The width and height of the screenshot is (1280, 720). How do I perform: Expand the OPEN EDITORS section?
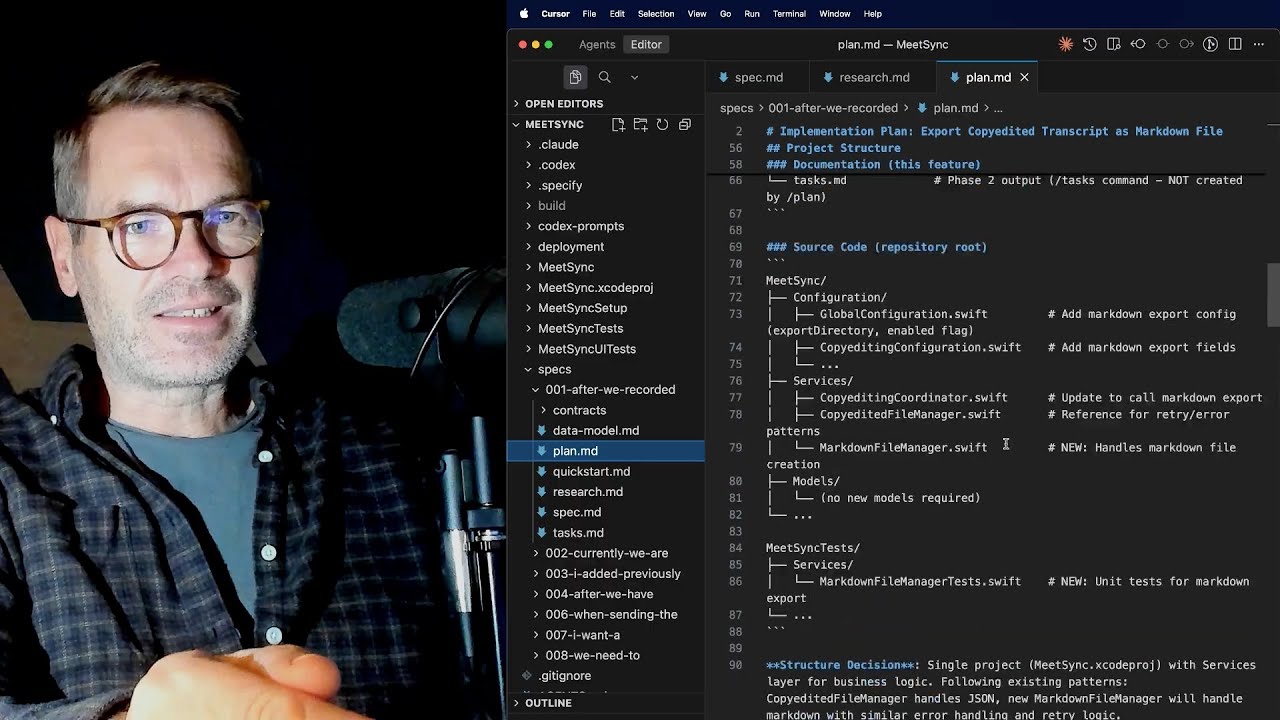(605, 104)
